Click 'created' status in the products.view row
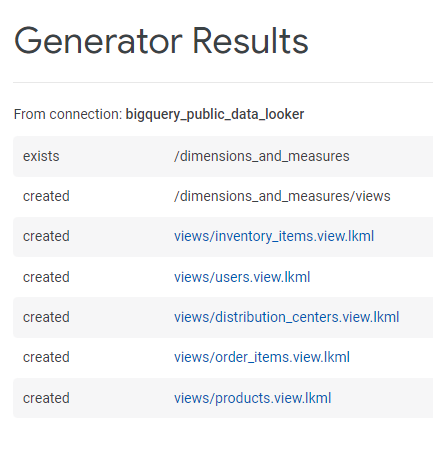Screen dimensions: 433x455 point(46,398)
